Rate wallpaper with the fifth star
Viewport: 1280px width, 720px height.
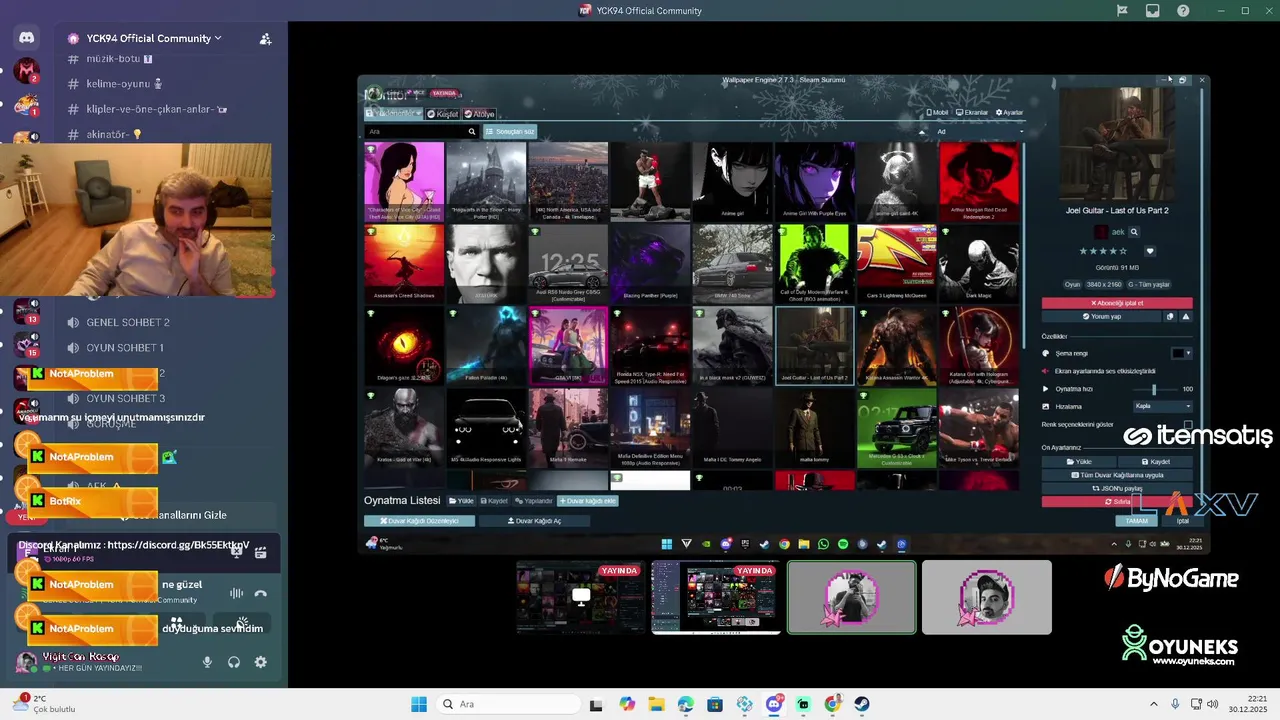(1123, 251)
